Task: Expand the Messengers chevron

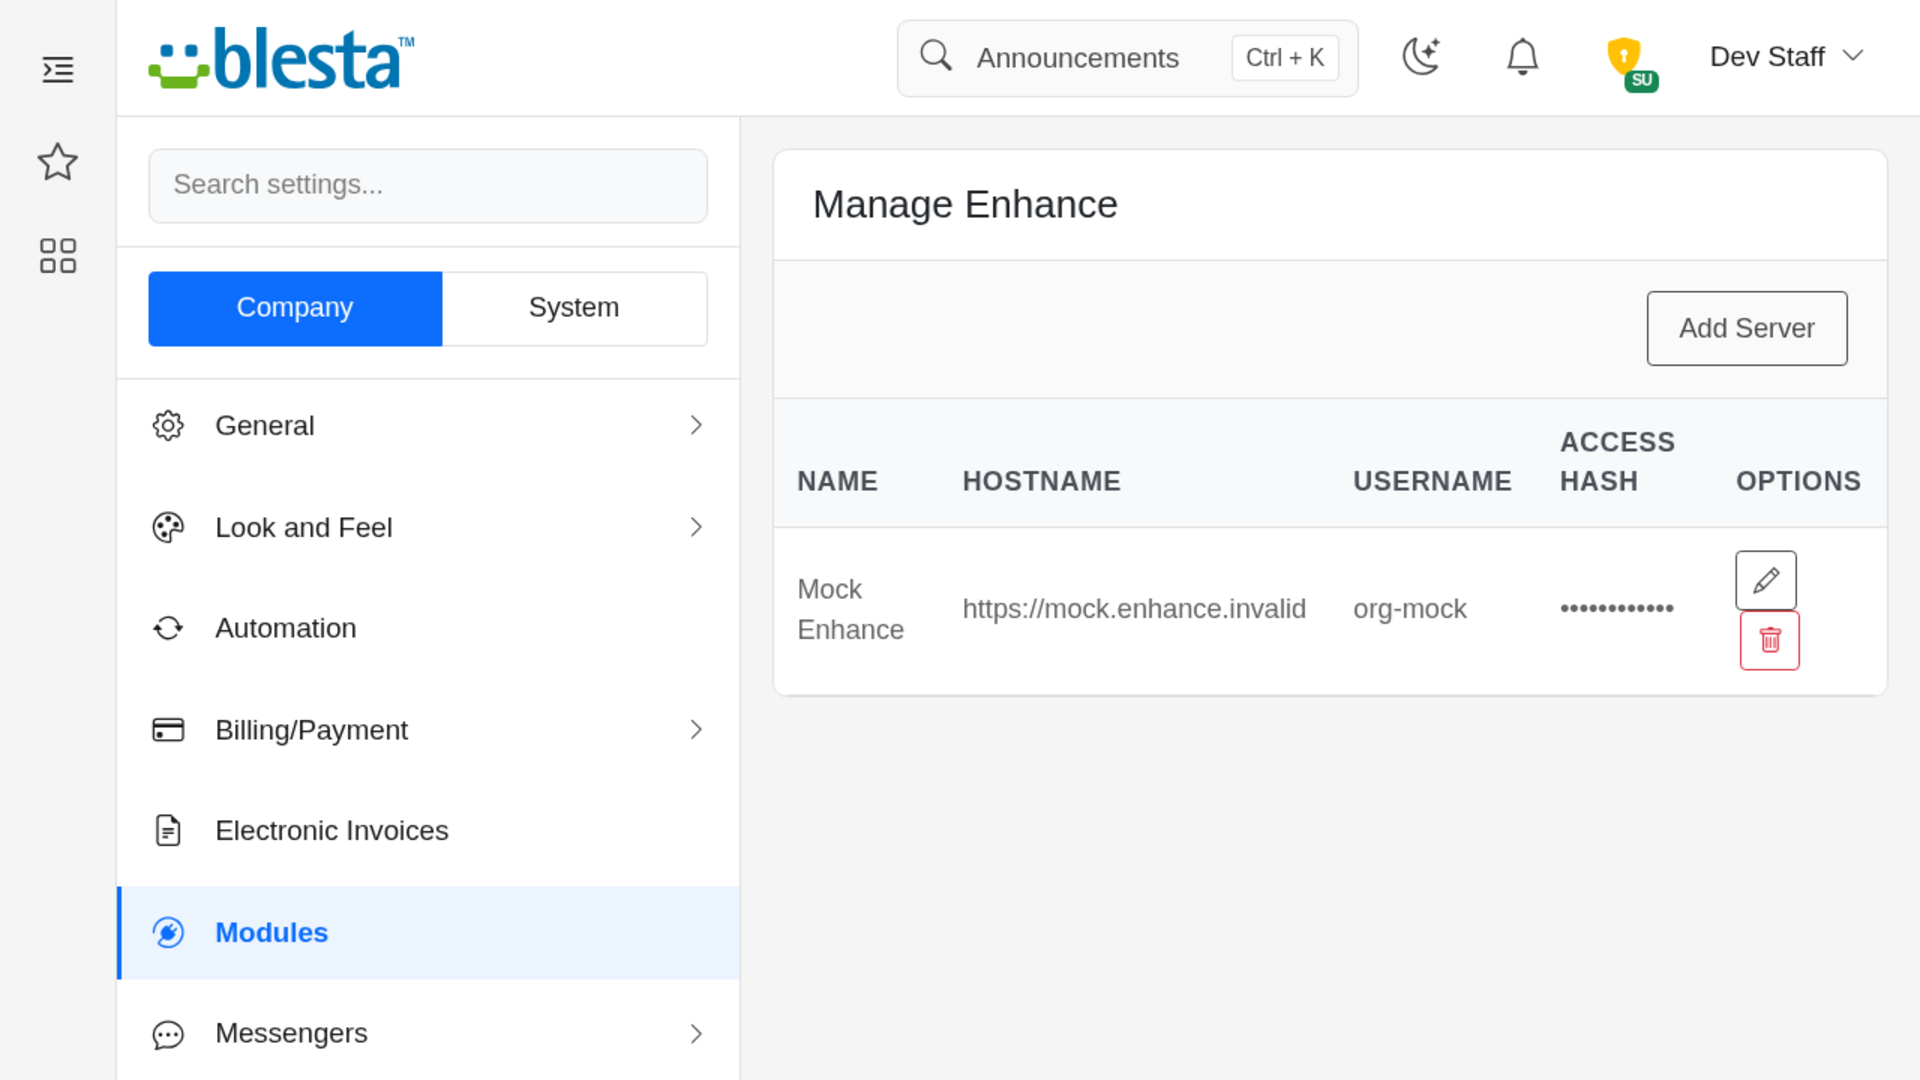Action: point(696,1034)
